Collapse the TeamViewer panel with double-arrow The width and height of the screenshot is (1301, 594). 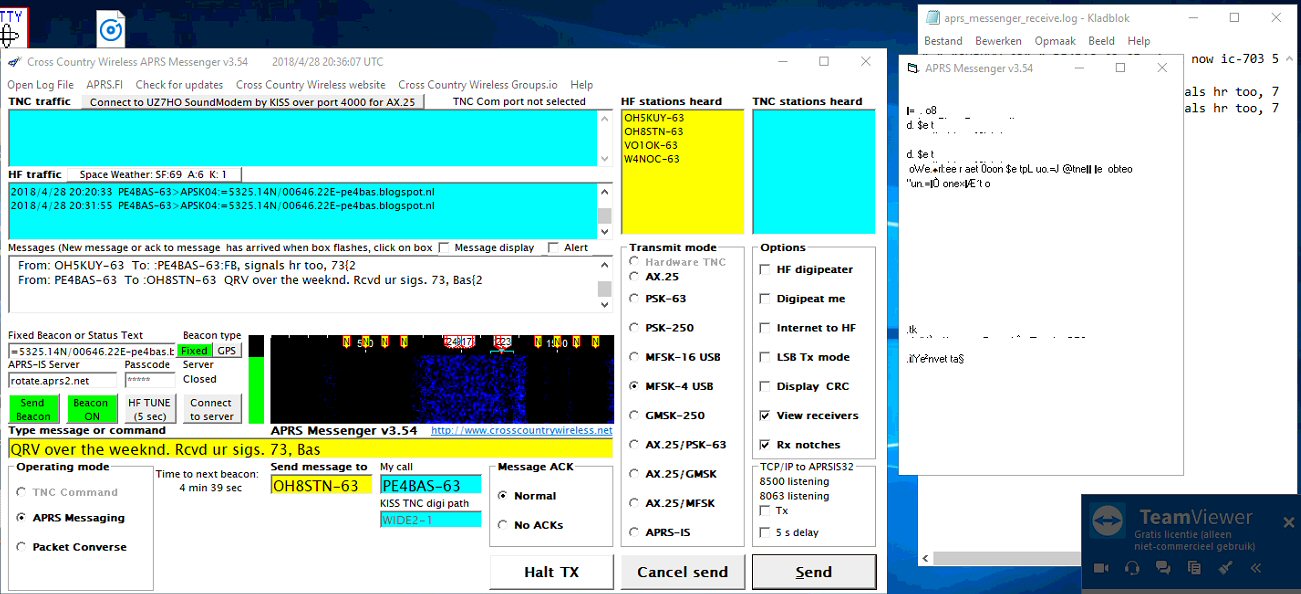pos(1256,568)
